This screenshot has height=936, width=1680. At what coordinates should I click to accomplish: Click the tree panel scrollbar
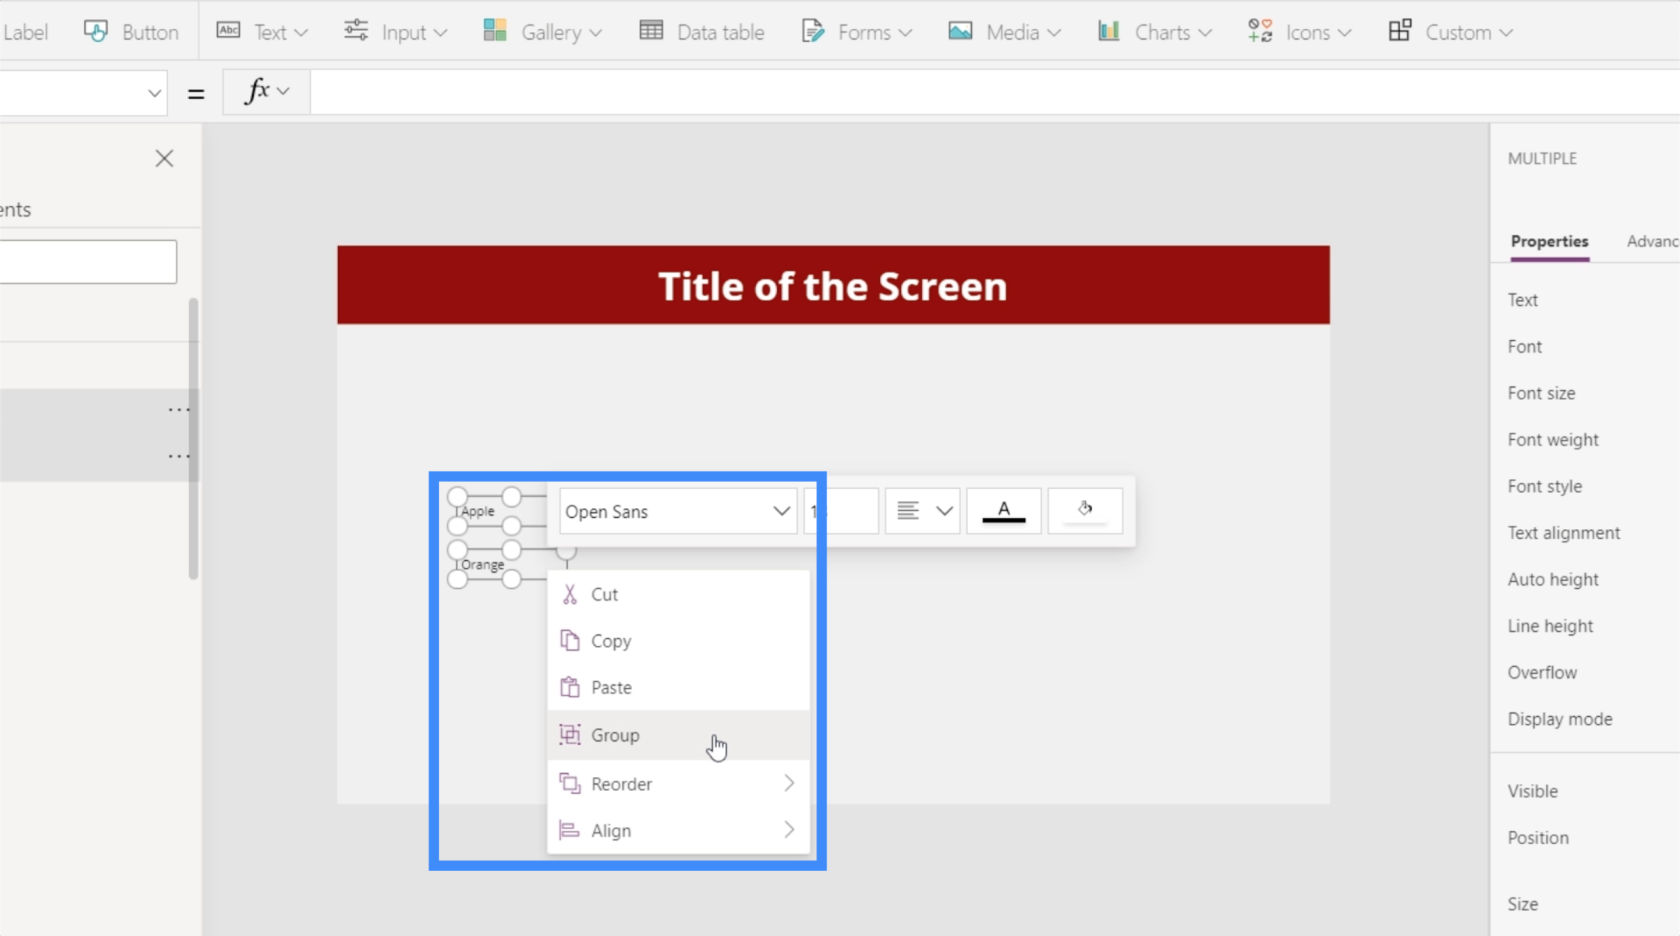click(x=193, y=438)
